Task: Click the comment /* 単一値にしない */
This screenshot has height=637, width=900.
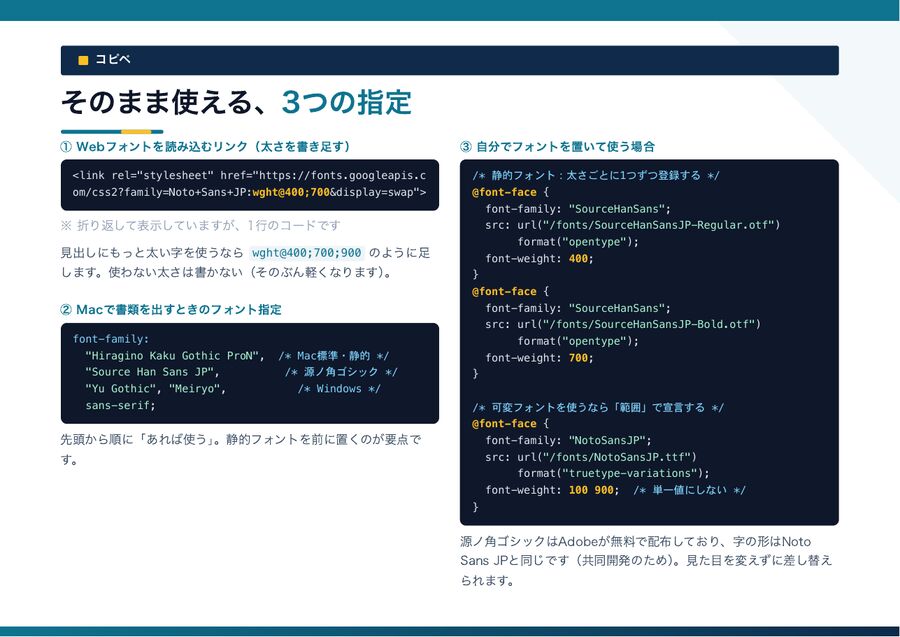Action: [x=689, y=490]
